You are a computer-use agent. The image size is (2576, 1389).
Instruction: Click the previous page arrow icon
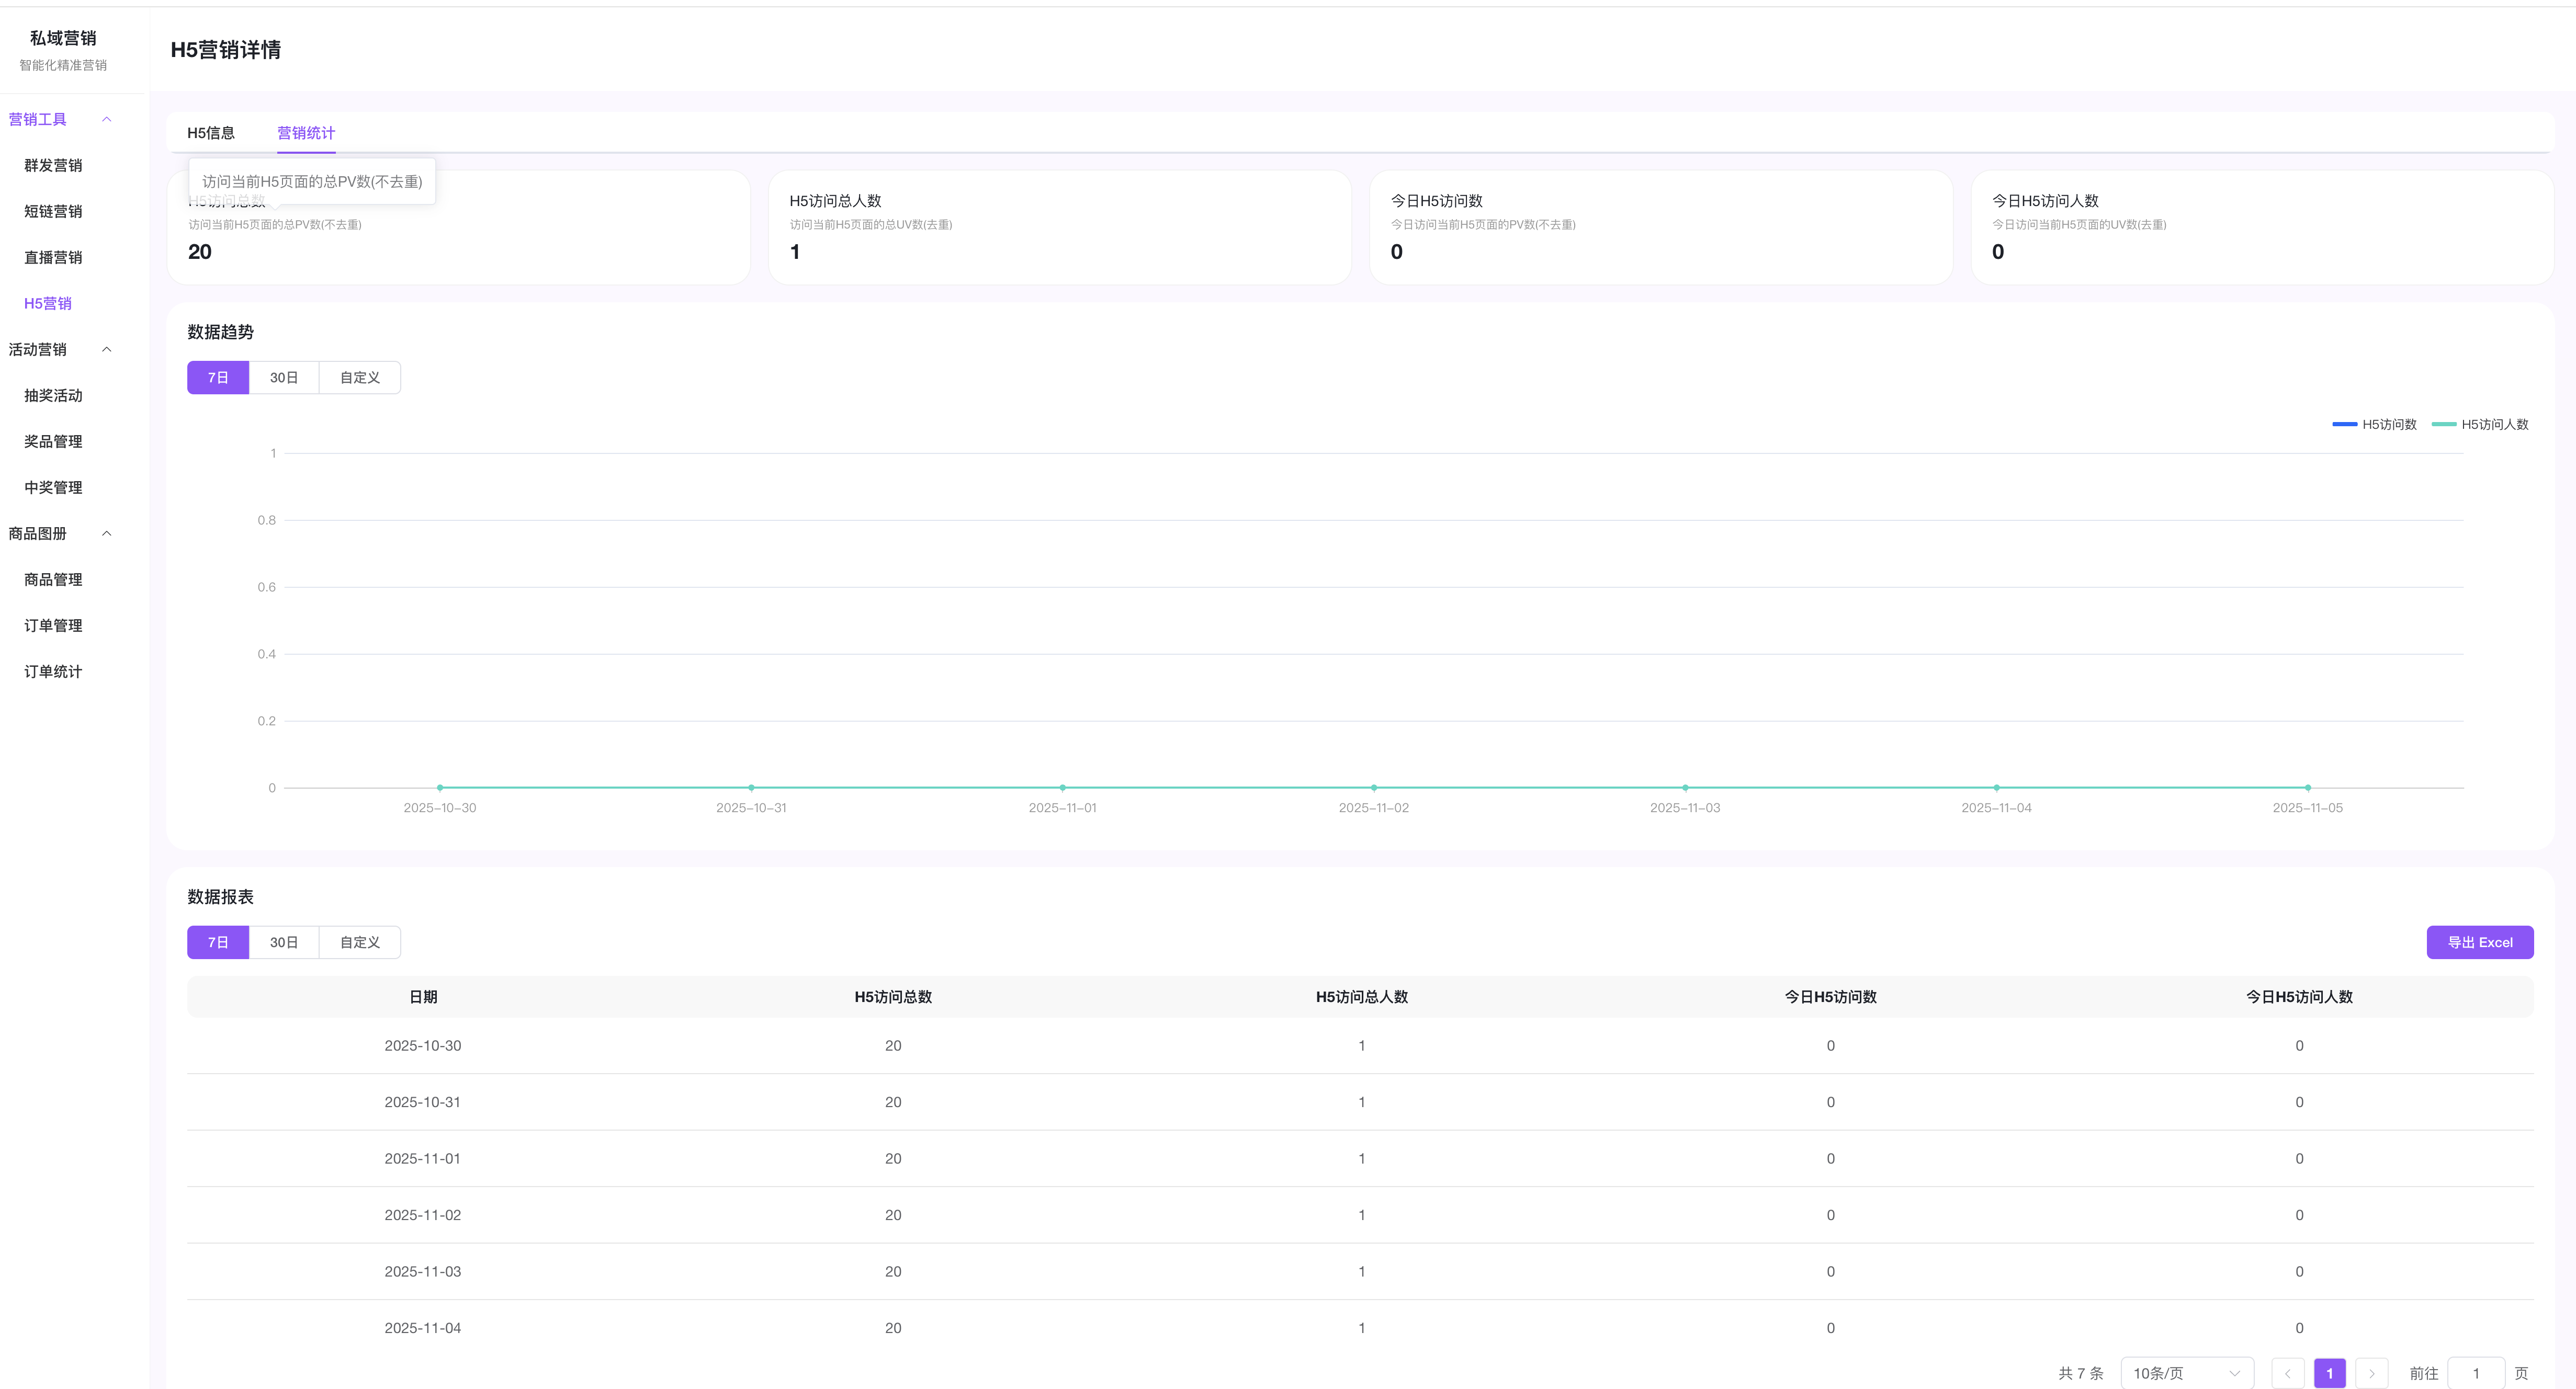(x=2287, y=1373)
